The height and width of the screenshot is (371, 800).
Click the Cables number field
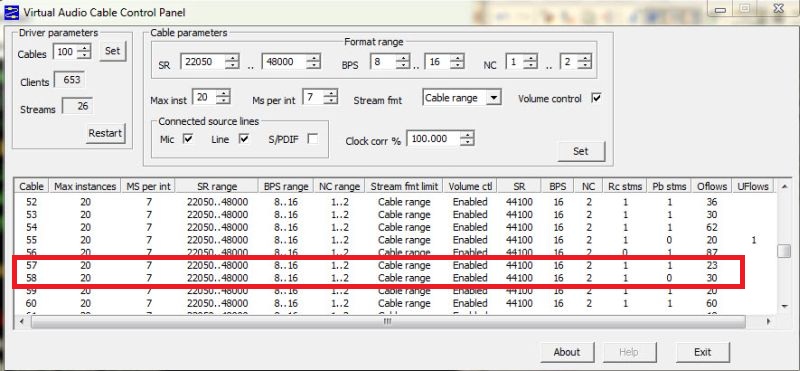[66, 52]
